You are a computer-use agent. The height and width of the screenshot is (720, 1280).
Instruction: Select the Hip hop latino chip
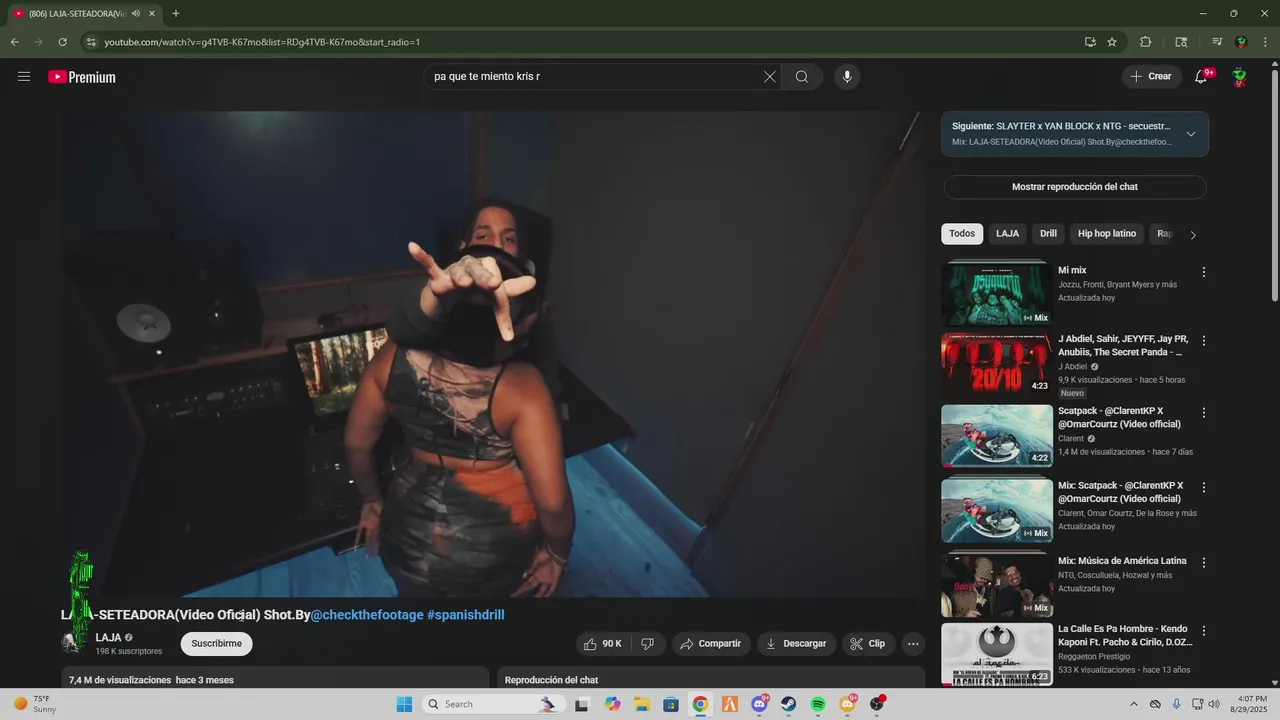click(x=1107, y=234)
